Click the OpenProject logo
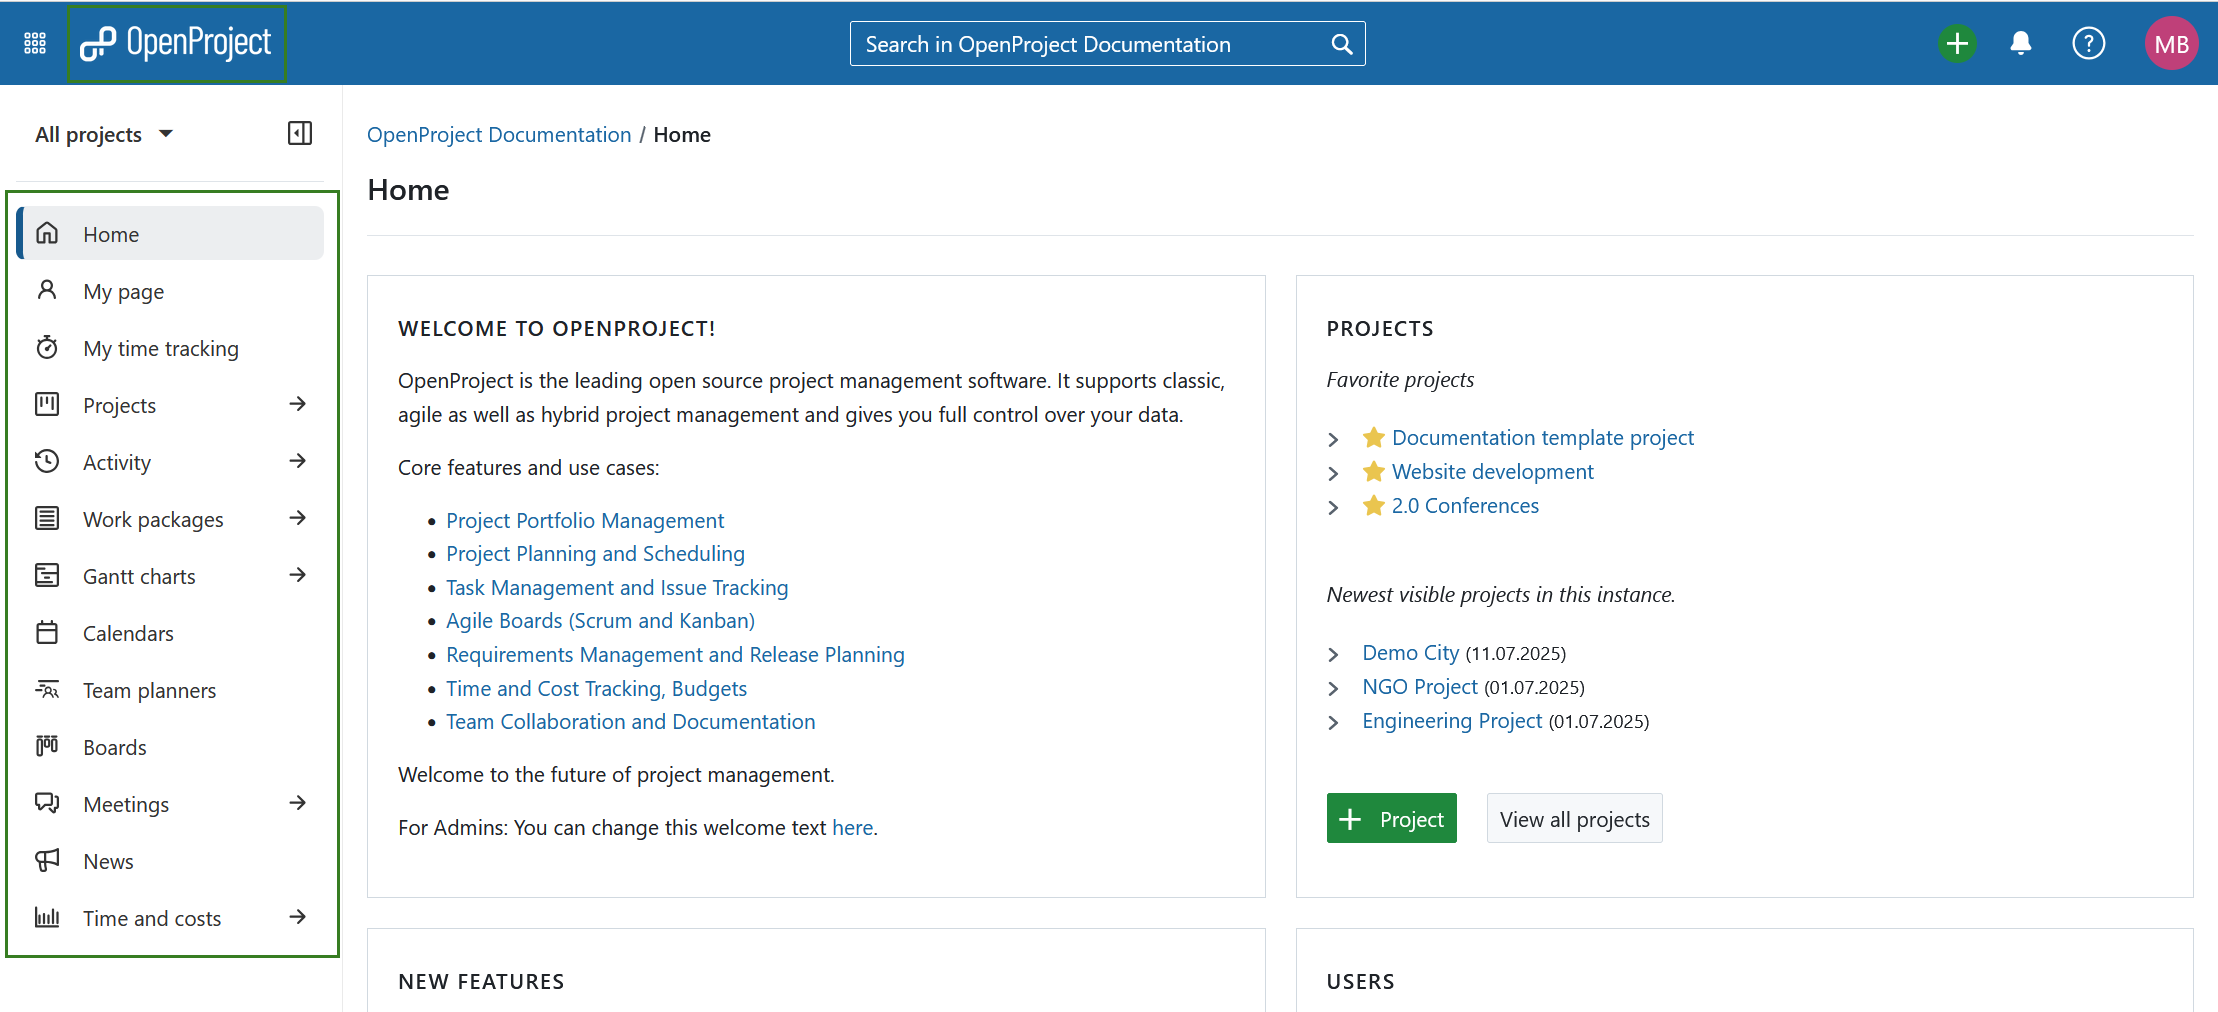 pyautogui.click(x=176, y=43)
